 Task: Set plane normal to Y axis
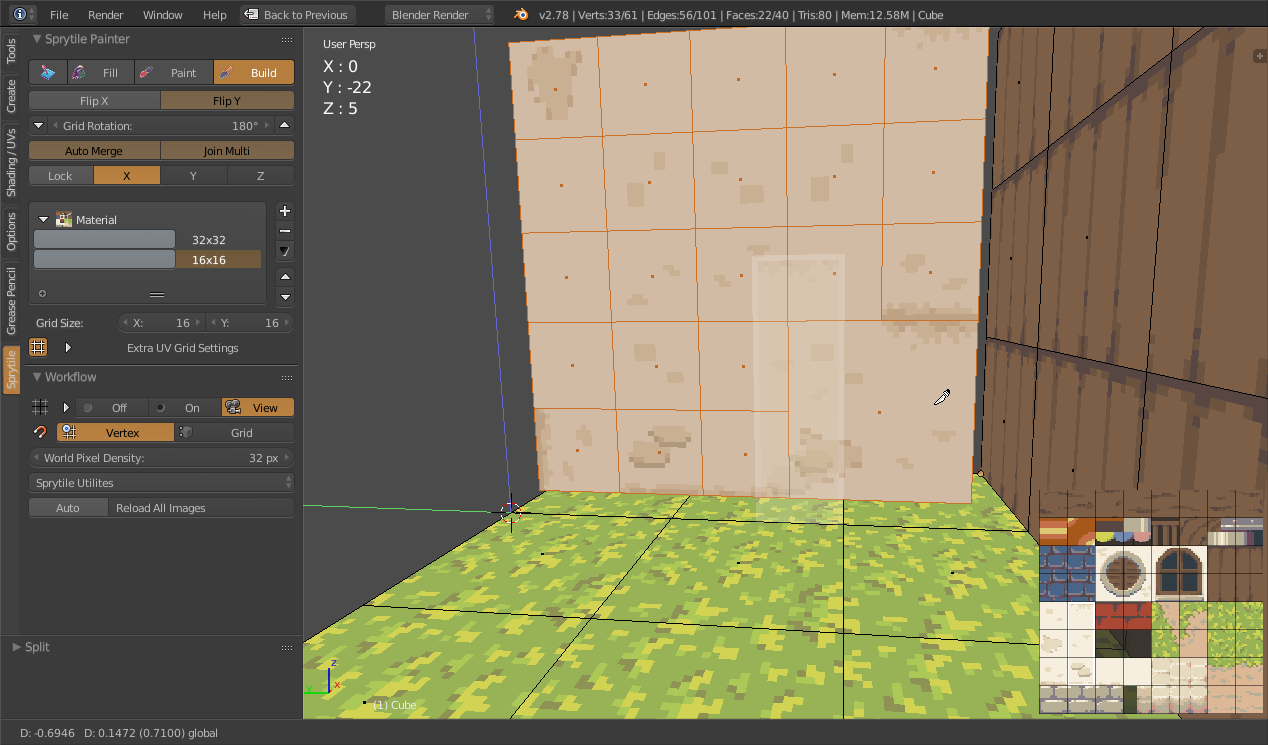coord(193,176)
